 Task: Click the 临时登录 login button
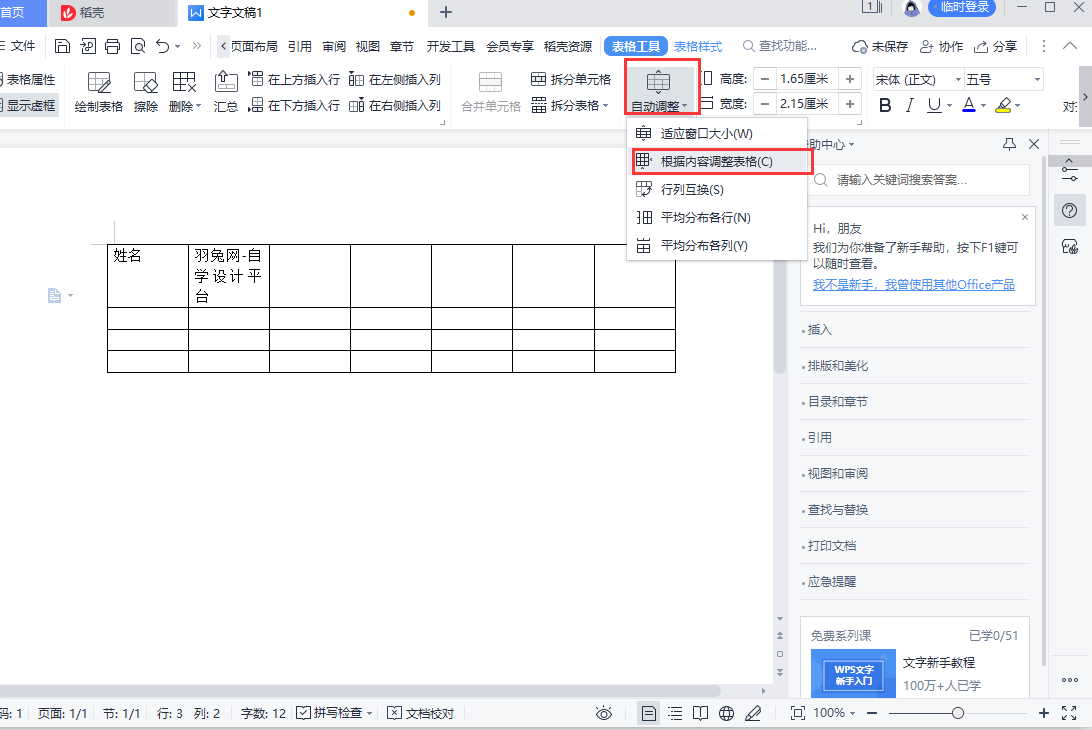pyautogui.click(x=962, y=8)
